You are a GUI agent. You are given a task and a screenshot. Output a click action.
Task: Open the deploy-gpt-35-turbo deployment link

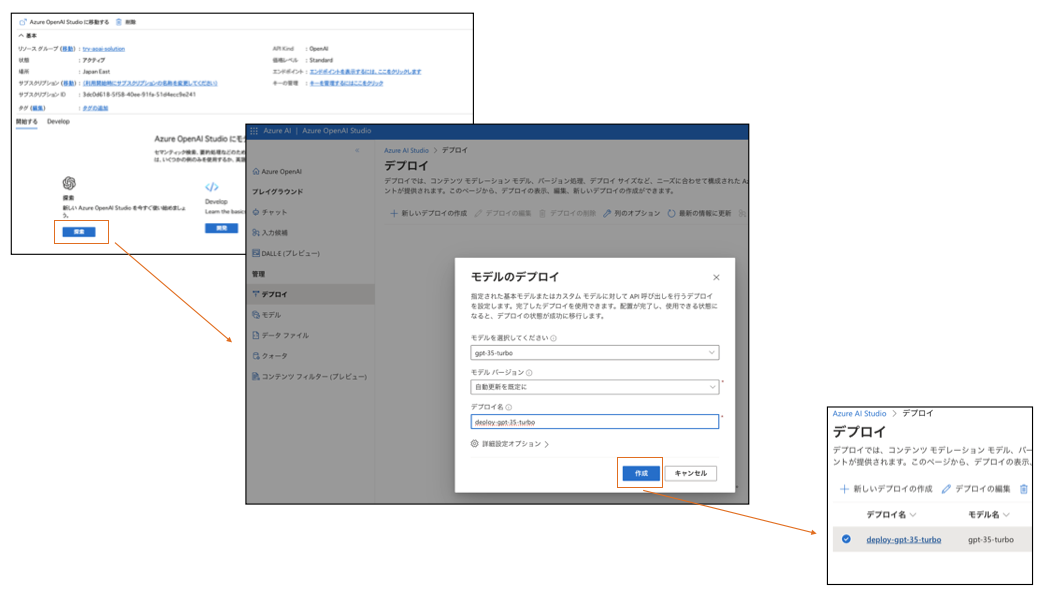click(x=903, y=540)
